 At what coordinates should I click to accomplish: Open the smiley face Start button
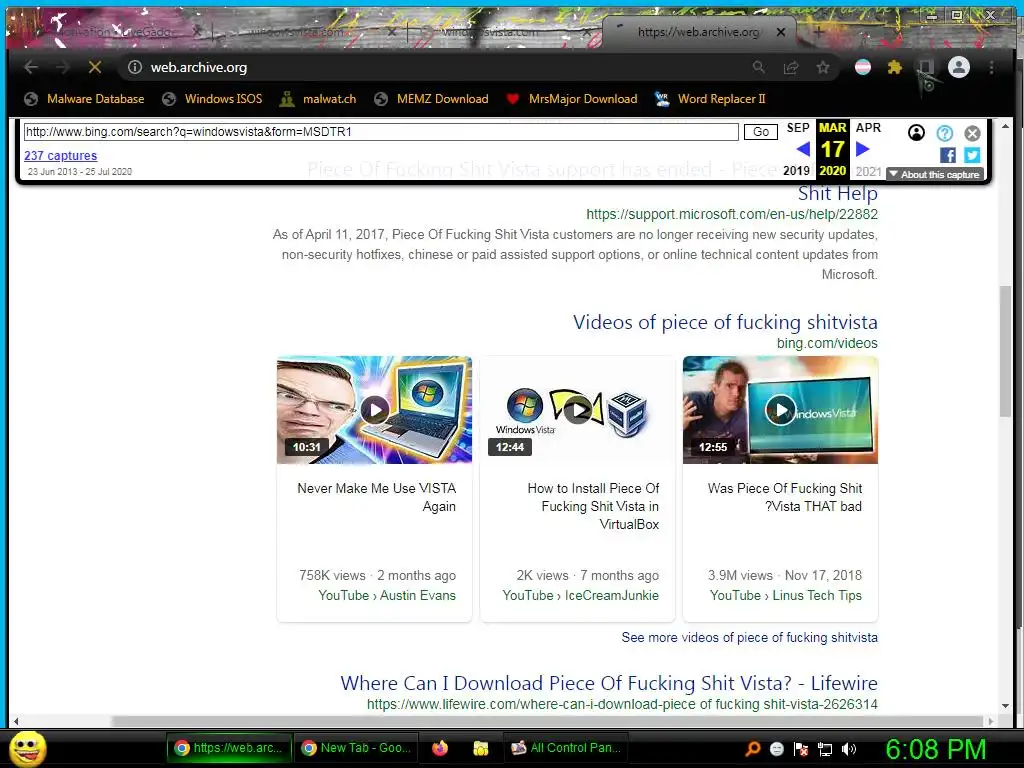click(x=29, y=748)
